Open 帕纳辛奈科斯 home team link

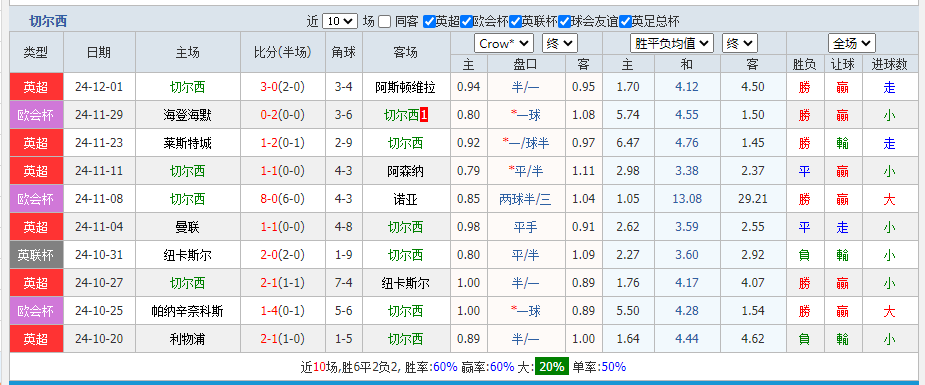pyautogui.click(x=188, y=311)
